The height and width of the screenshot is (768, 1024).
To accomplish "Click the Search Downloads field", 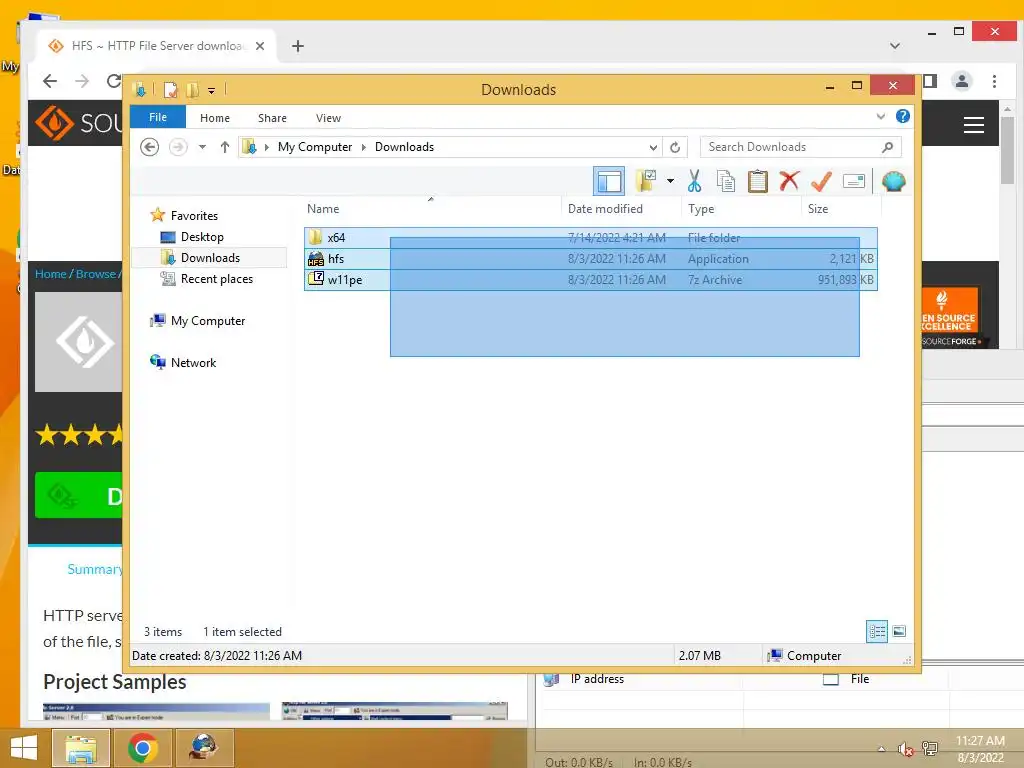I will [x=800, y=147].
